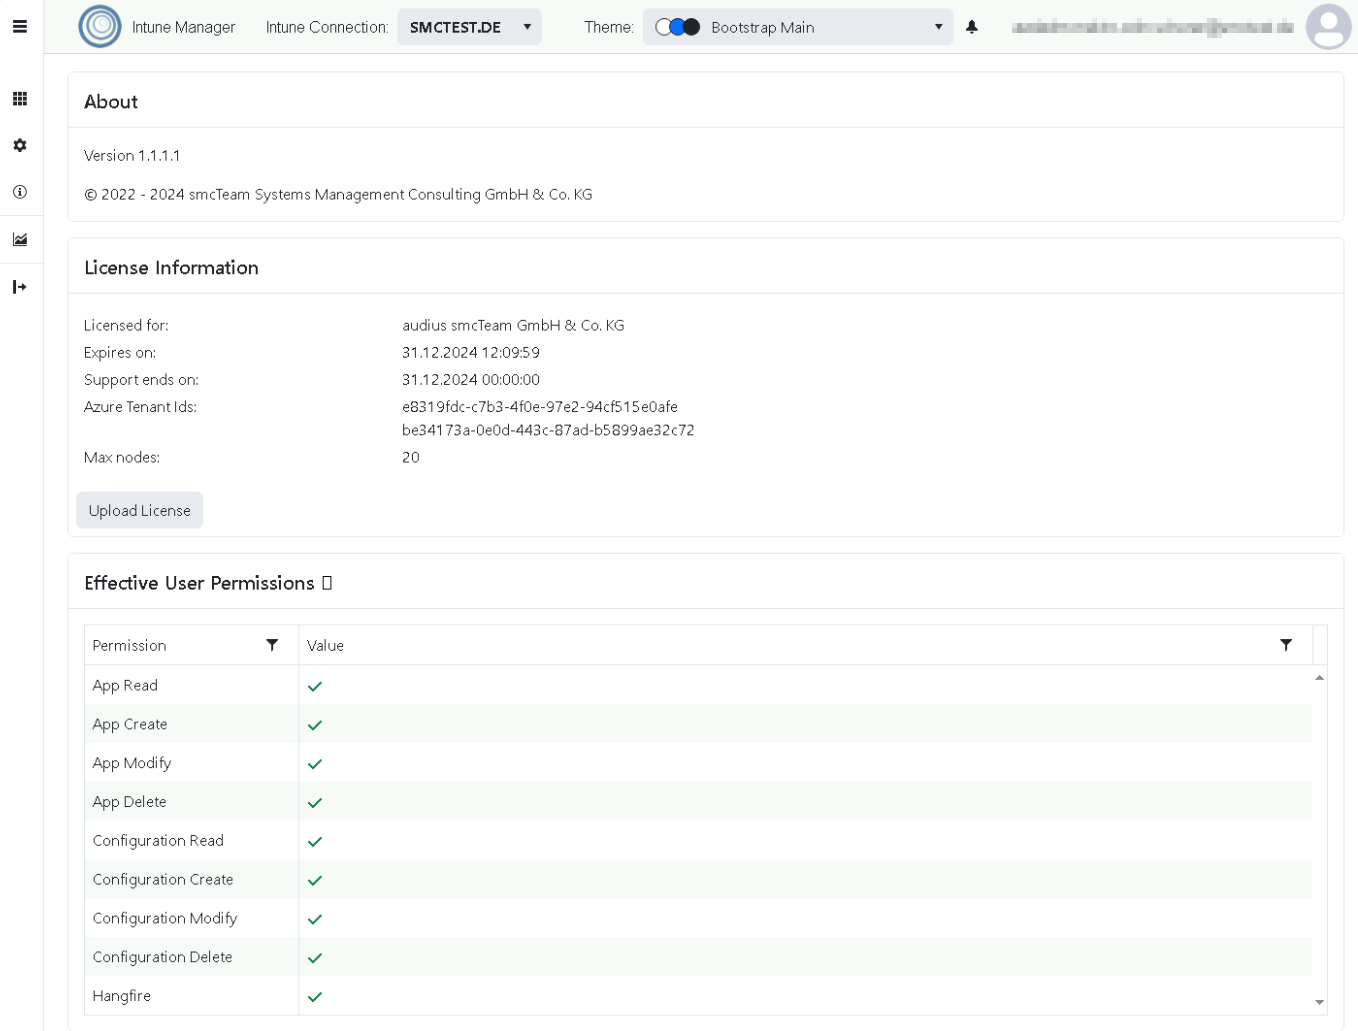This screenshot has width=1358, height=1031.
Task: Click the Version 1.1.1.1 text
Action: [x=132, y=156]
